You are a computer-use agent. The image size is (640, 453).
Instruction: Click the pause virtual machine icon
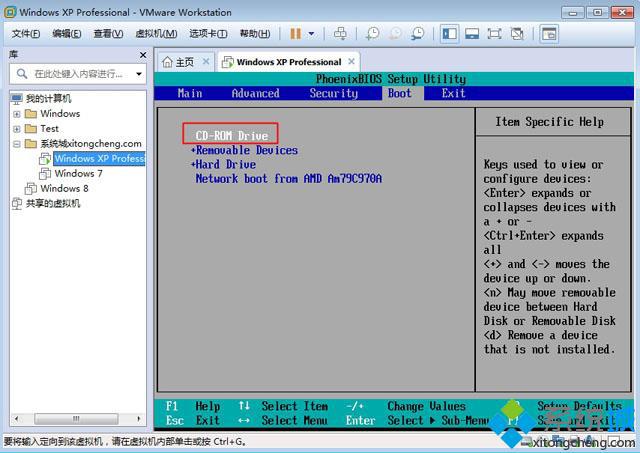296,33
